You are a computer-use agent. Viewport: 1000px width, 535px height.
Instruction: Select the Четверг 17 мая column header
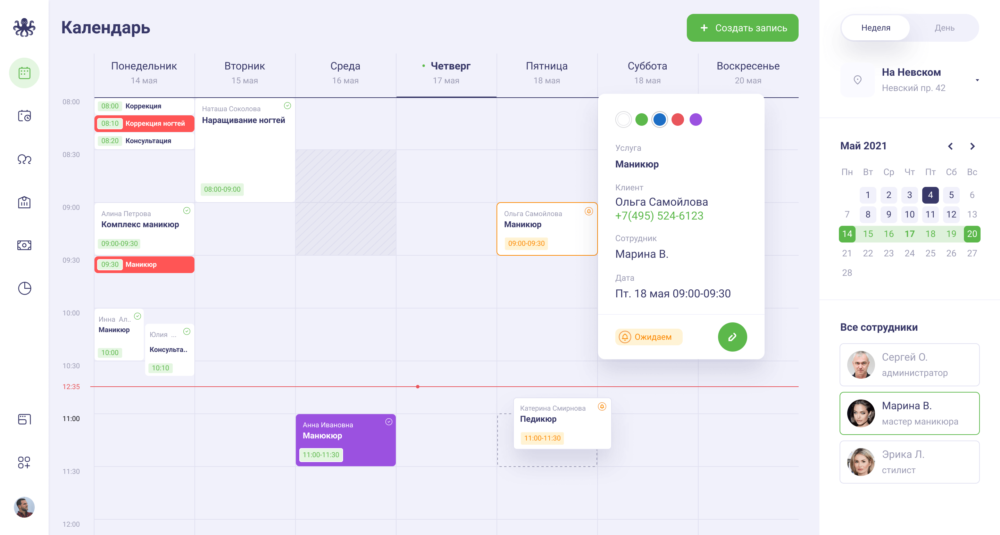pyautogui.click(x=446, y=73)
